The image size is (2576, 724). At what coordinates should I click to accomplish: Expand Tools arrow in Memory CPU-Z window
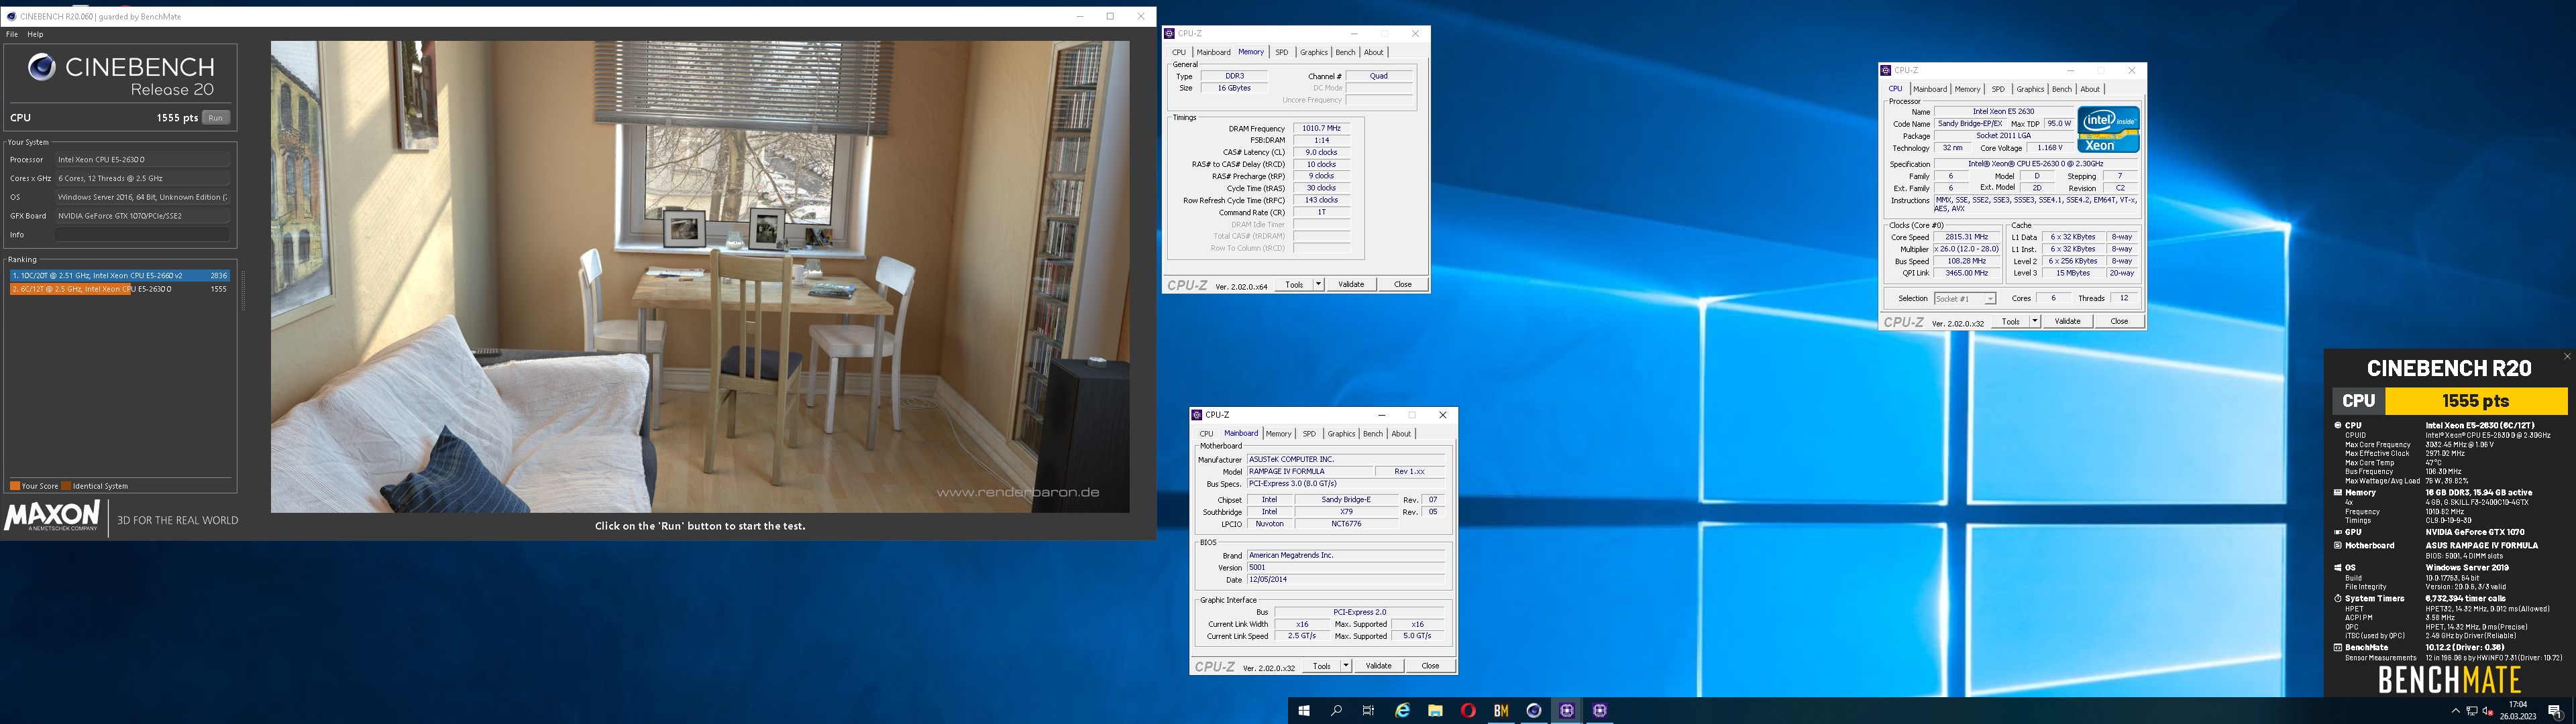(1318, 285)
